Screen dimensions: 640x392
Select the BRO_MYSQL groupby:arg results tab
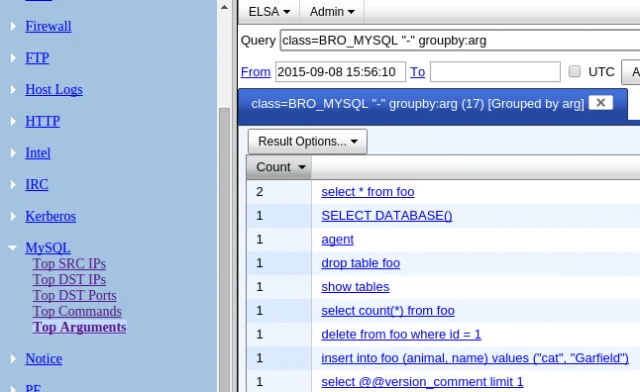pos(418,104)
